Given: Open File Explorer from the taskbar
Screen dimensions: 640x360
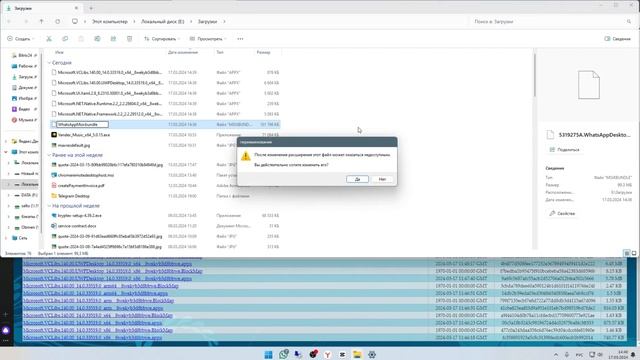Looking at the screenshot, I should 357,354.
